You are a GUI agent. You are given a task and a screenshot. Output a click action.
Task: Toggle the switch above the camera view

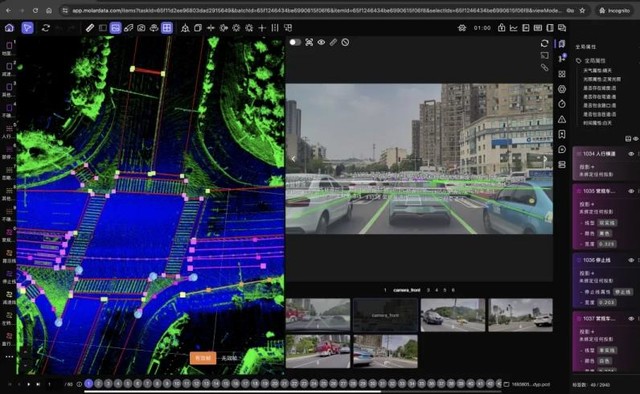click(x=295, y=42)
